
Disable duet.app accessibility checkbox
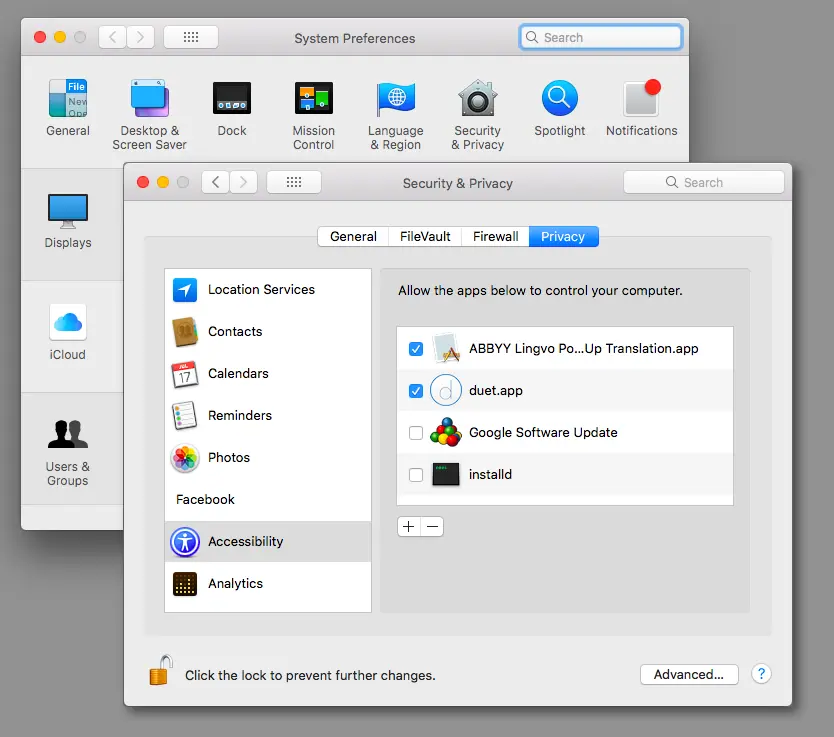416,391
